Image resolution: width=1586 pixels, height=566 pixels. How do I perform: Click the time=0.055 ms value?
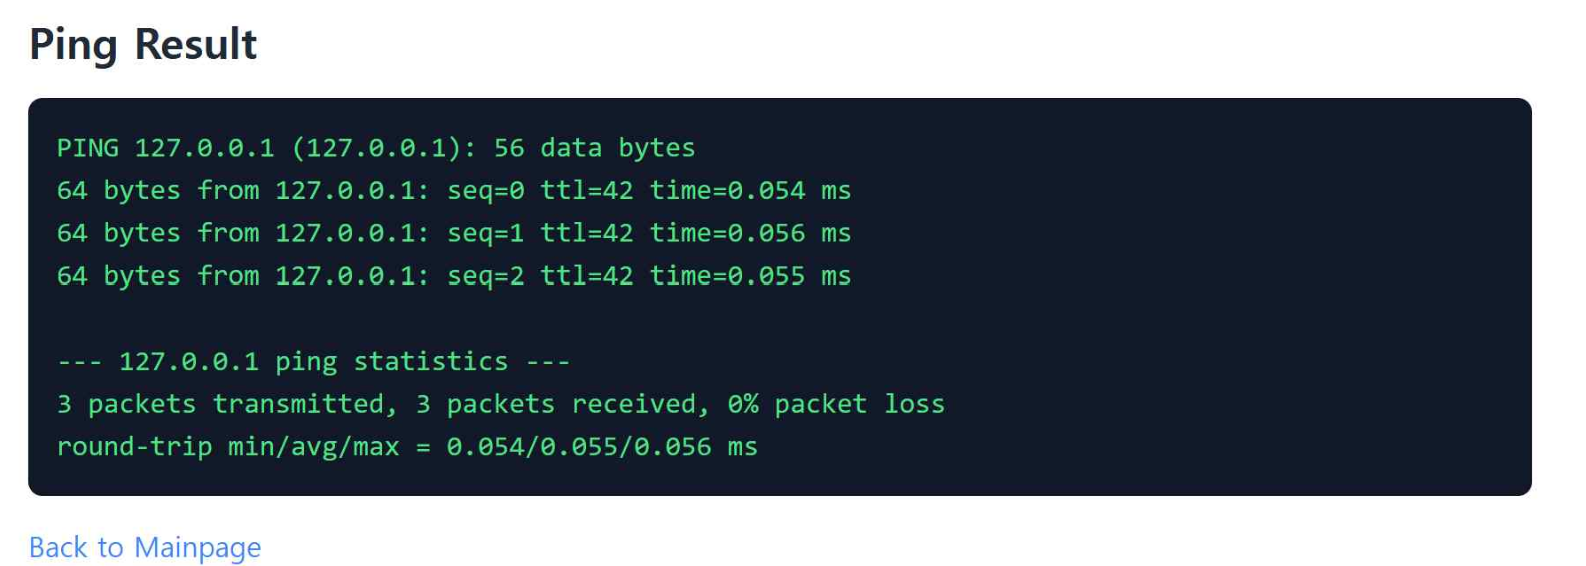750,277
